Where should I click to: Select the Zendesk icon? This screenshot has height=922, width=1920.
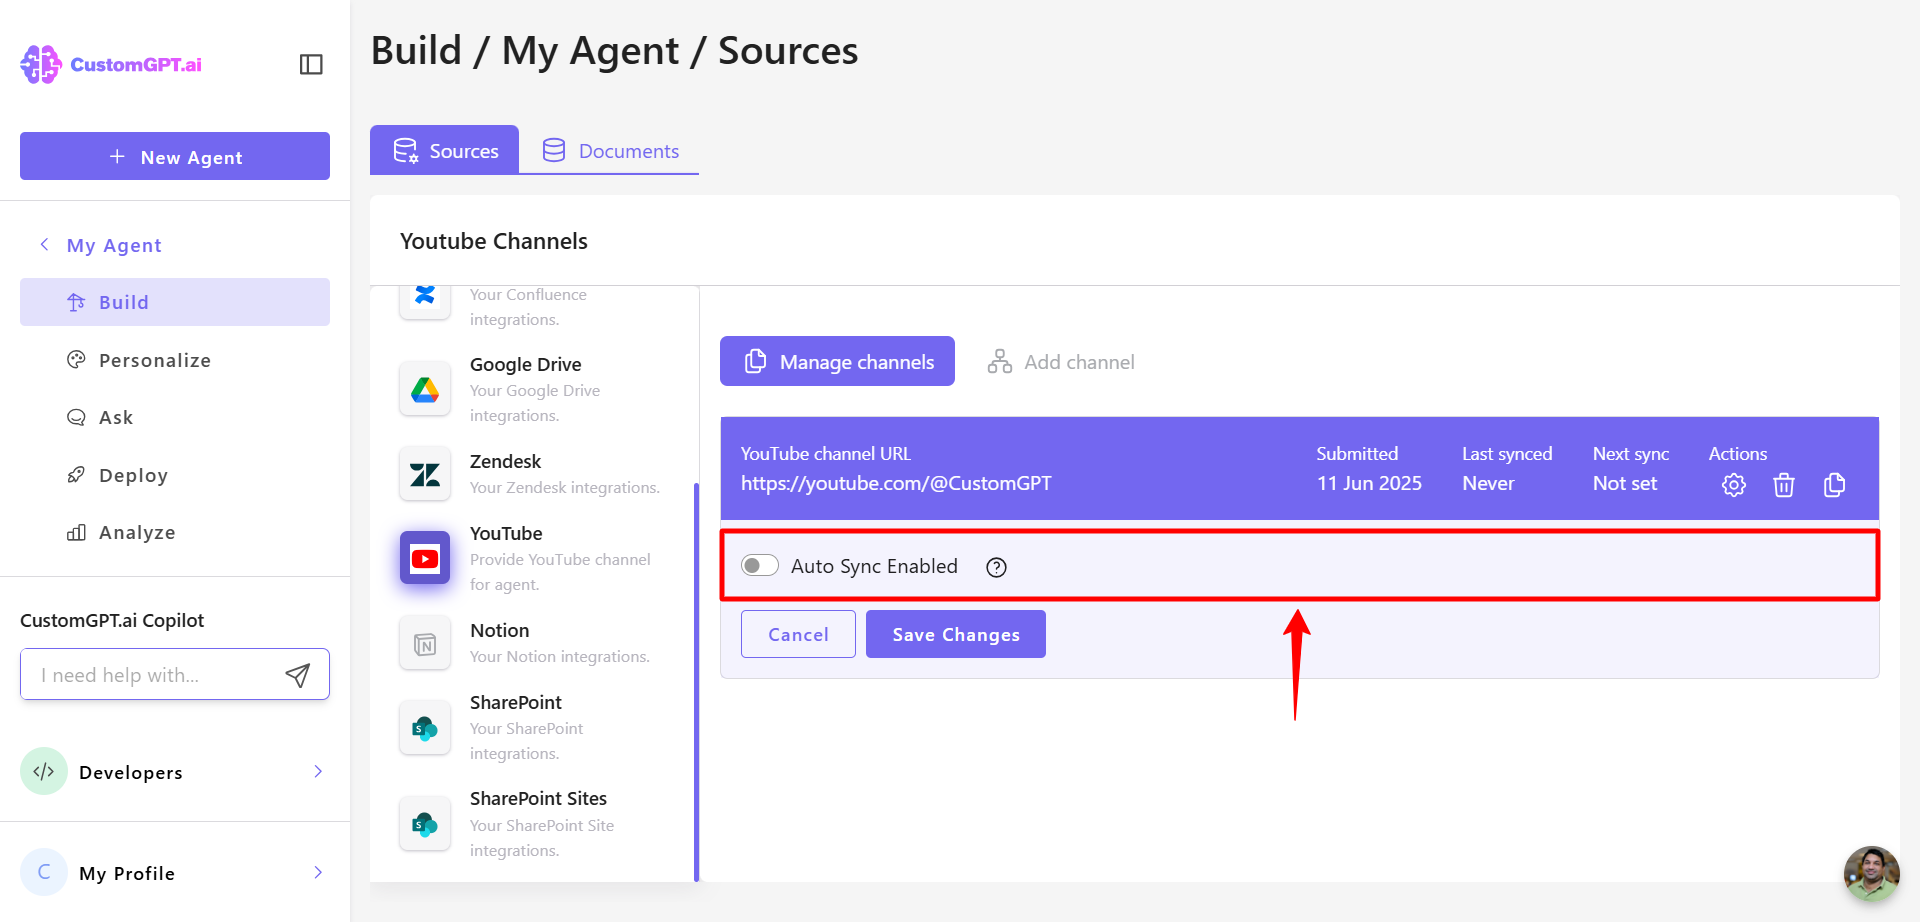tap(425, 474)
